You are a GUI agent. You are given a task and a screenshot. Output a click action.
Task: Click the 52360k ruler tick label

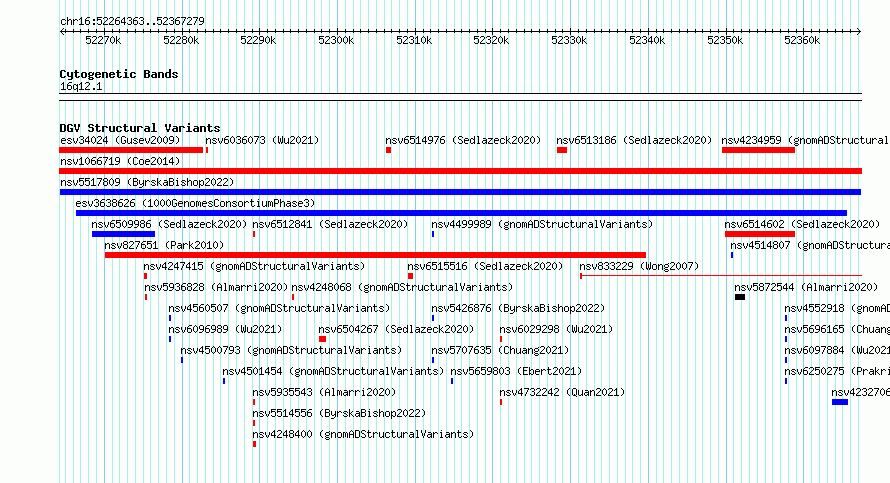pyautogui.click(x=802, y=40)
